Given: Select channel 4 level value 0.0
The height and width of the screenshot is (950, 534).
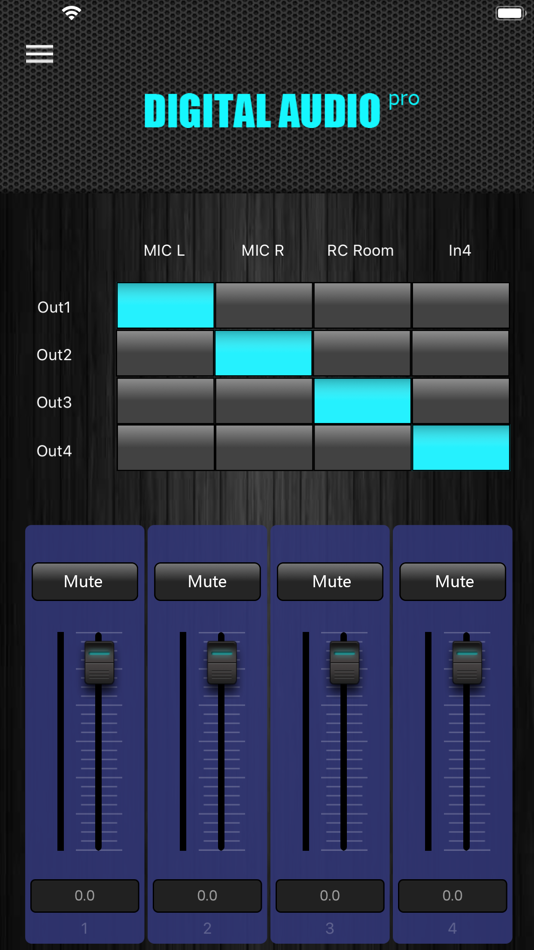Looking at the screenshot, I should click(x=453, y=896).
